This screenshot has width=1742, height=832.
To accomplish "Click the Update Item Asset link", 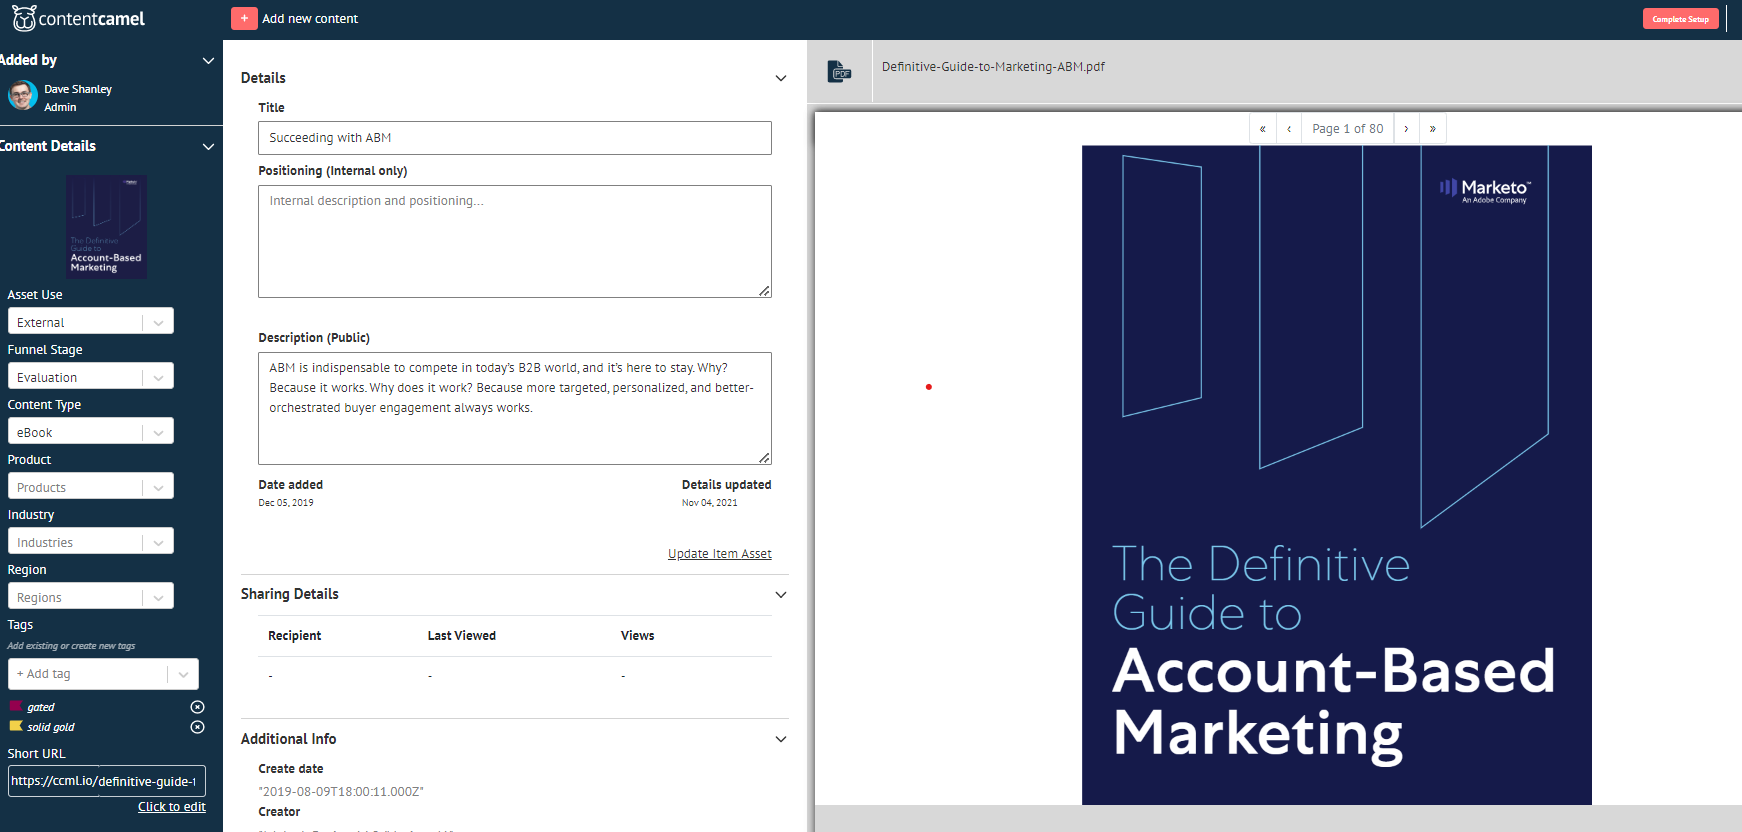I will pyautogui.click(x=720, y=554).
